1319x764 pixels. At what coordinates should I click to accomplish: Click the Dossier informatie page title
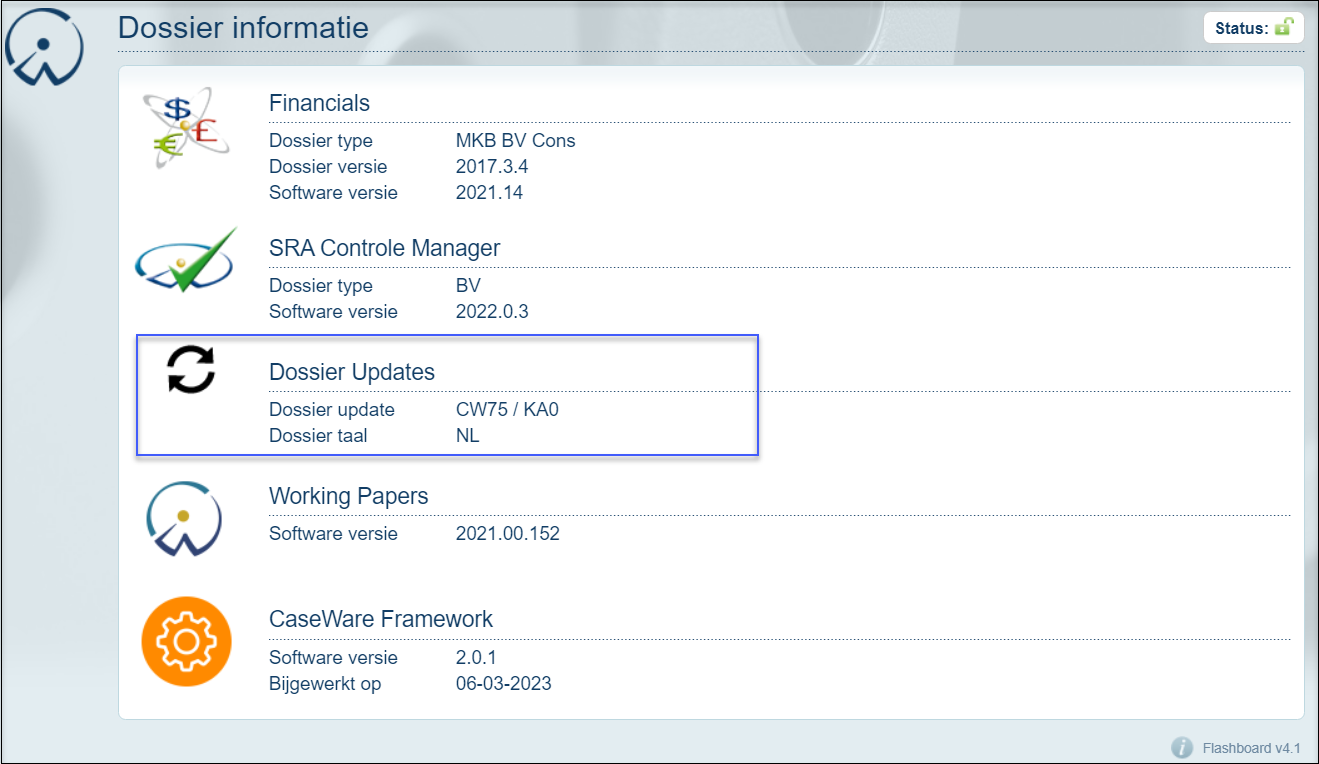[x=243, y=27]
